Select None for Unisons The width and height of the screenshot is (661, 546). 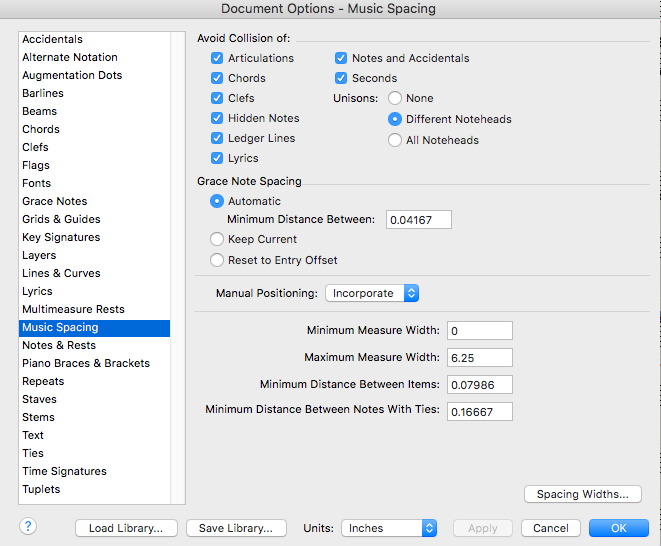tap(395, 98)
